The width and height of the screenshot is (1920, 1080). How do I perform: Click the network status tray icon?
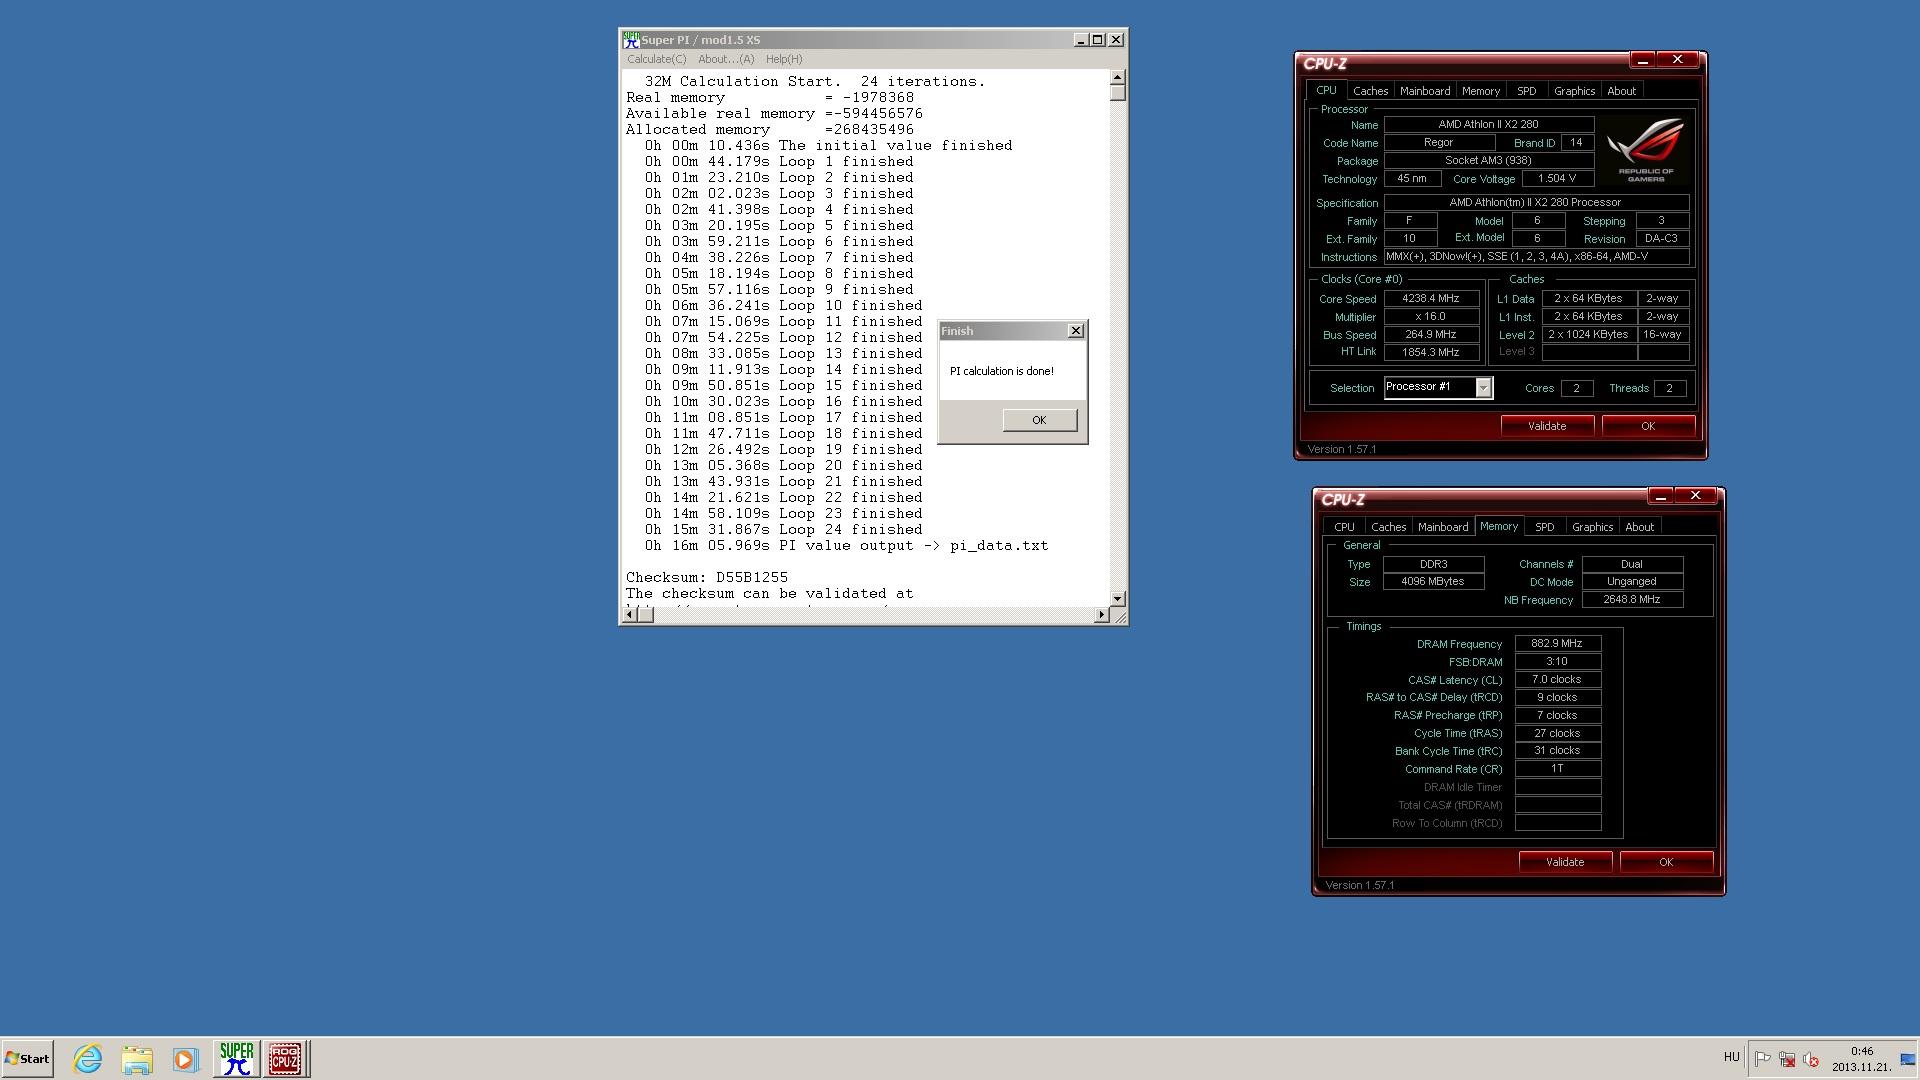[1787, 1059]
